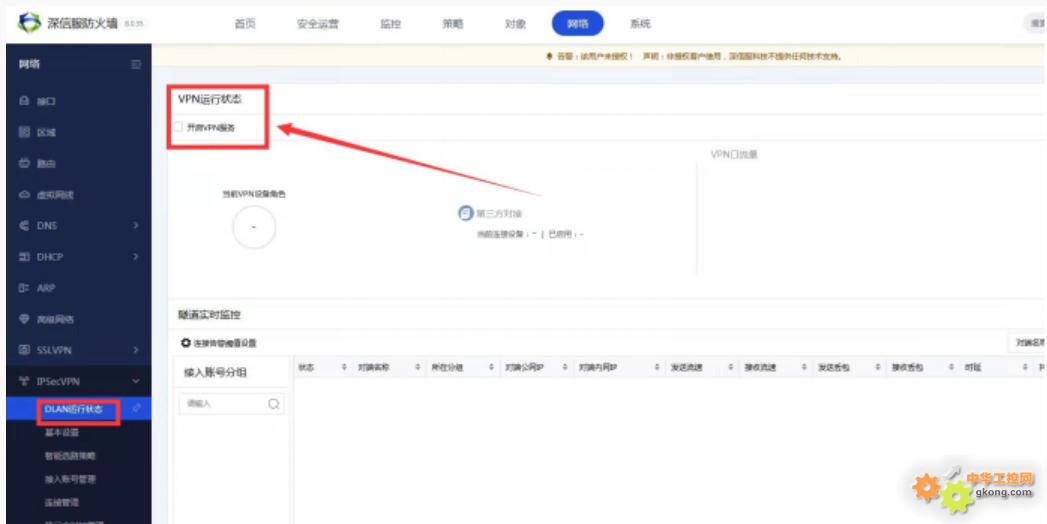Click the magnifier icon in the account group search

(x=274, y=404)
